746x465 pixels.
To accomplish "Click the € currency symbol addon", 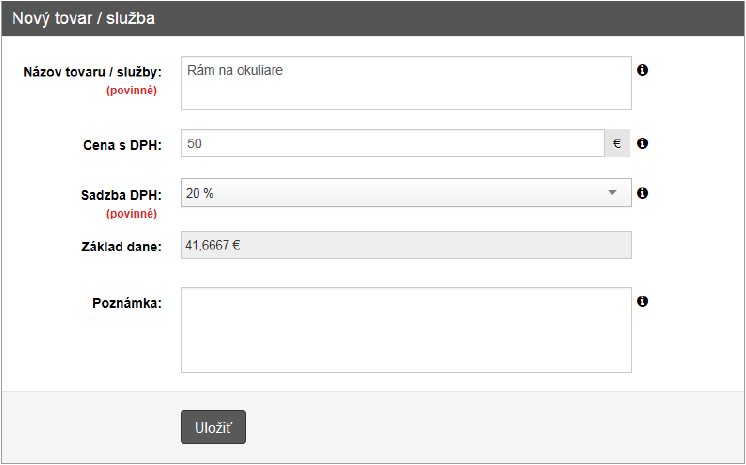I will [x=617, y=144].
